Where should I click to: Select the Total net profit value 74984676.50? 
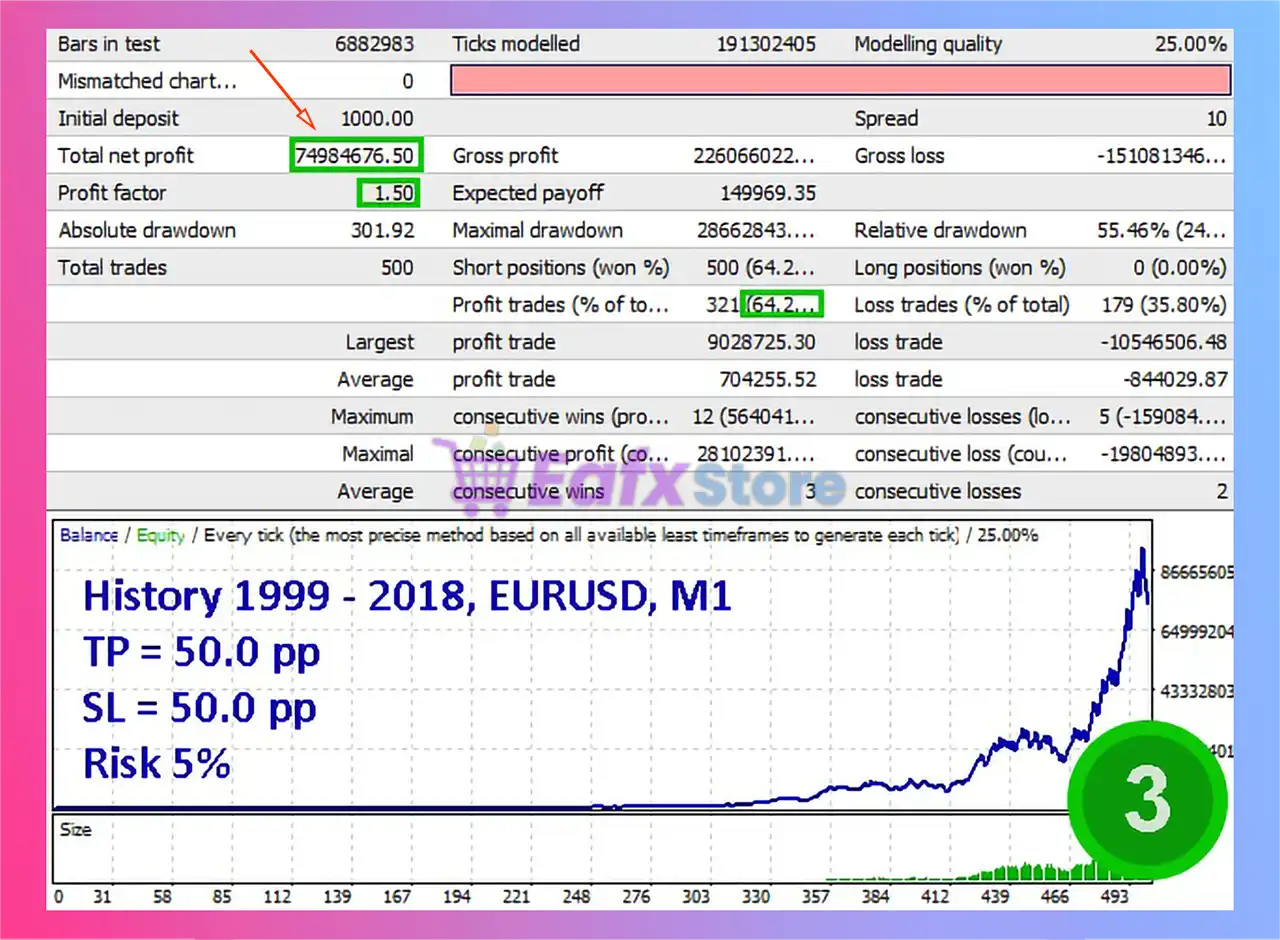[356, 156]
